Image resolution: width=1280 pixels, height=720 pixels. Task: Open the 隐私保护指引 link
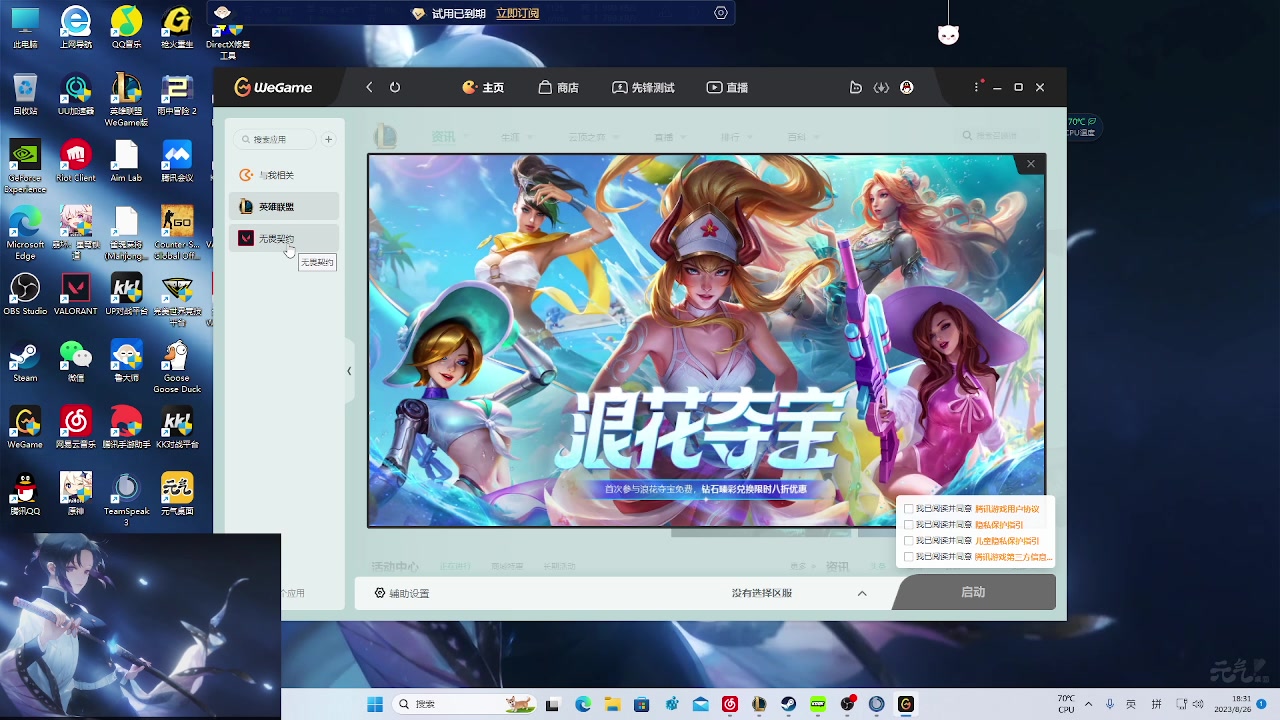click(999, 525)
